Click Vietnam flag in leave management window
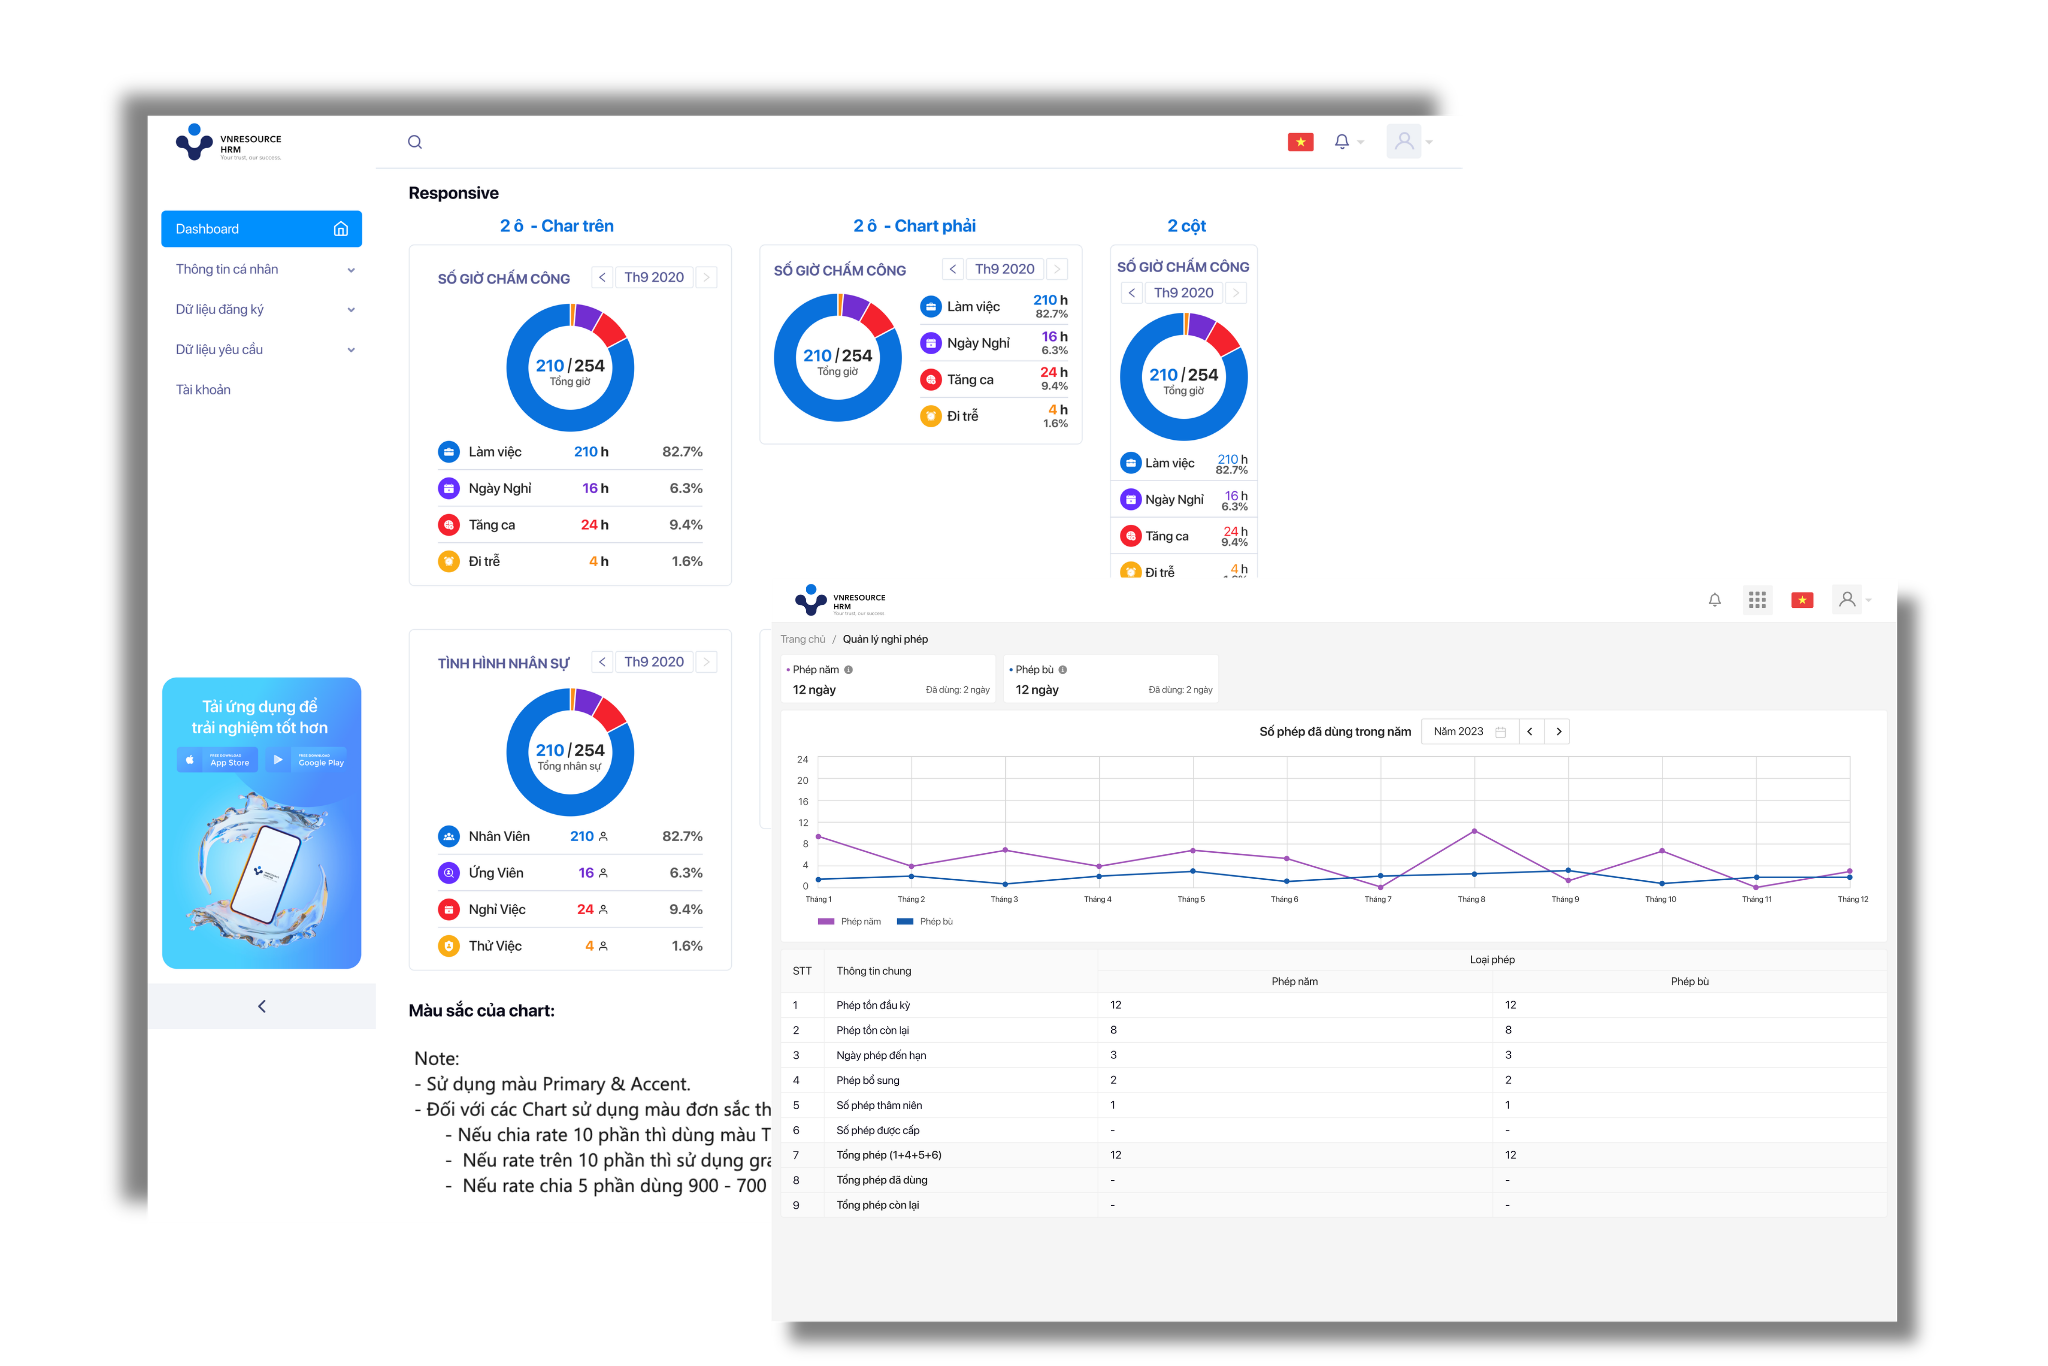This screenshot has height=1366, width=2048. 1802,600
